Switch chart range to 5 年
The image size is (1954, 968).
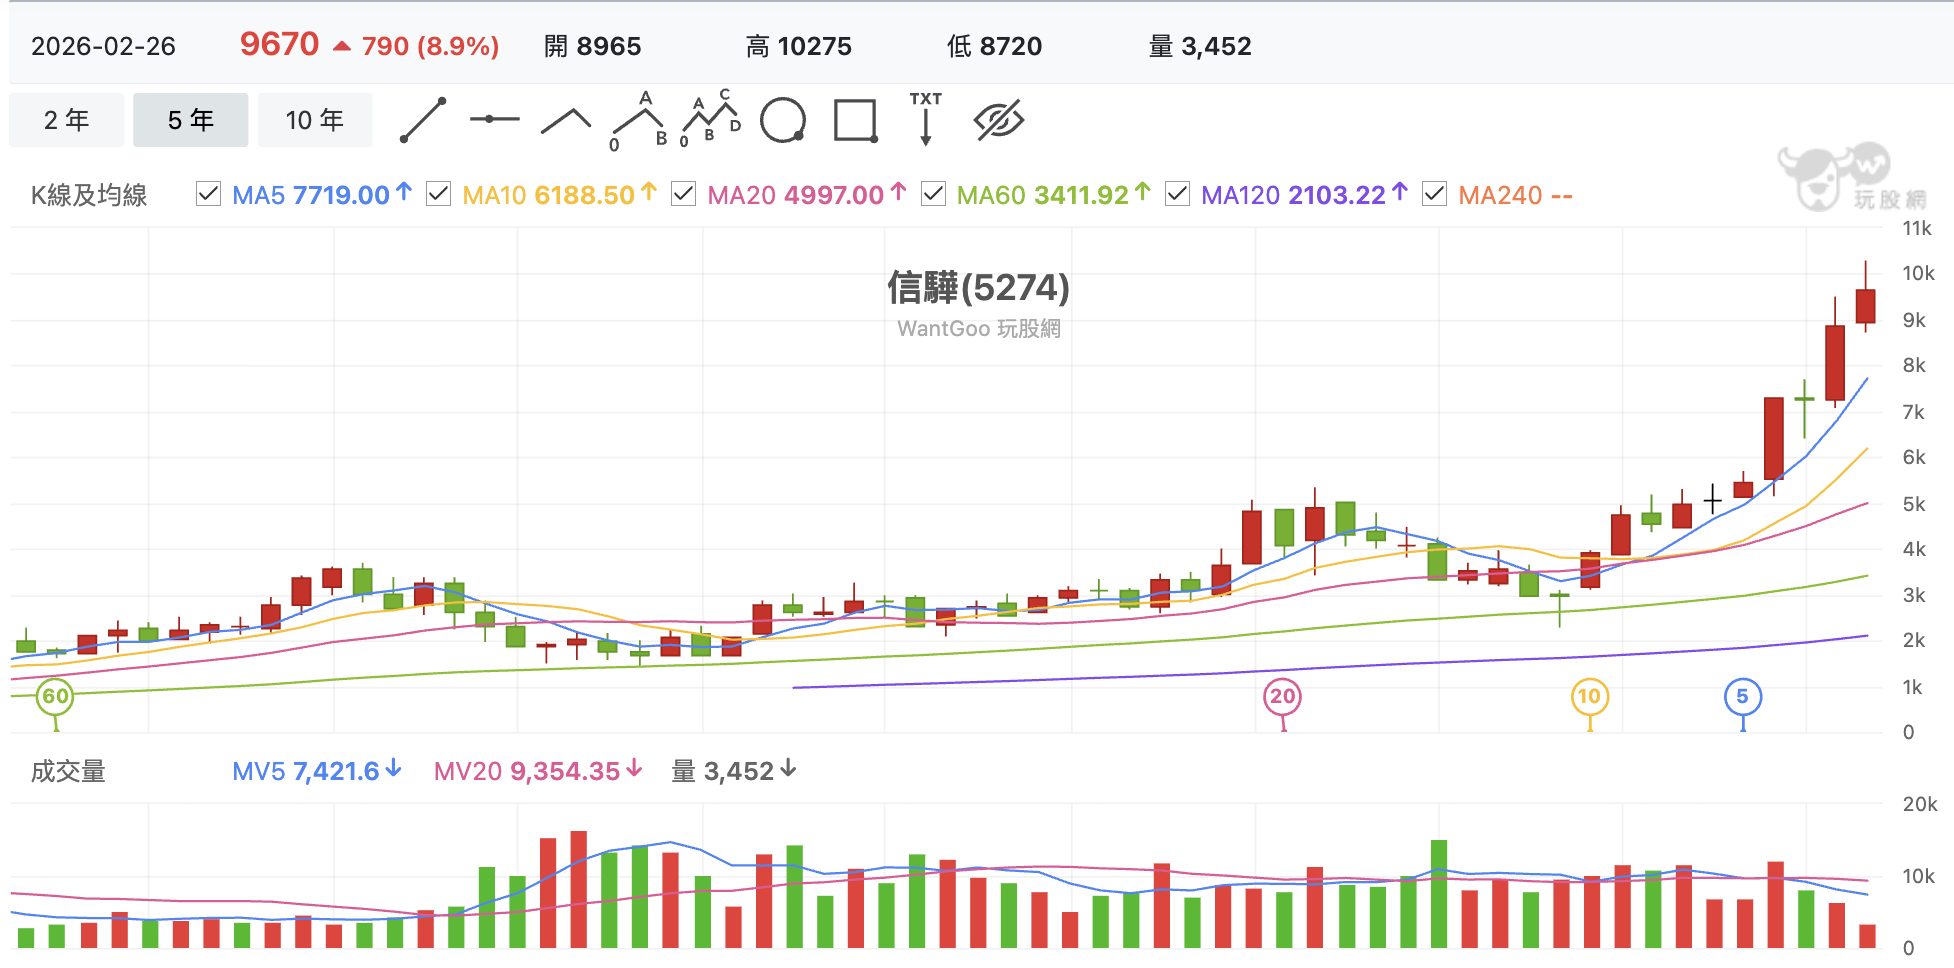[190, 120]
